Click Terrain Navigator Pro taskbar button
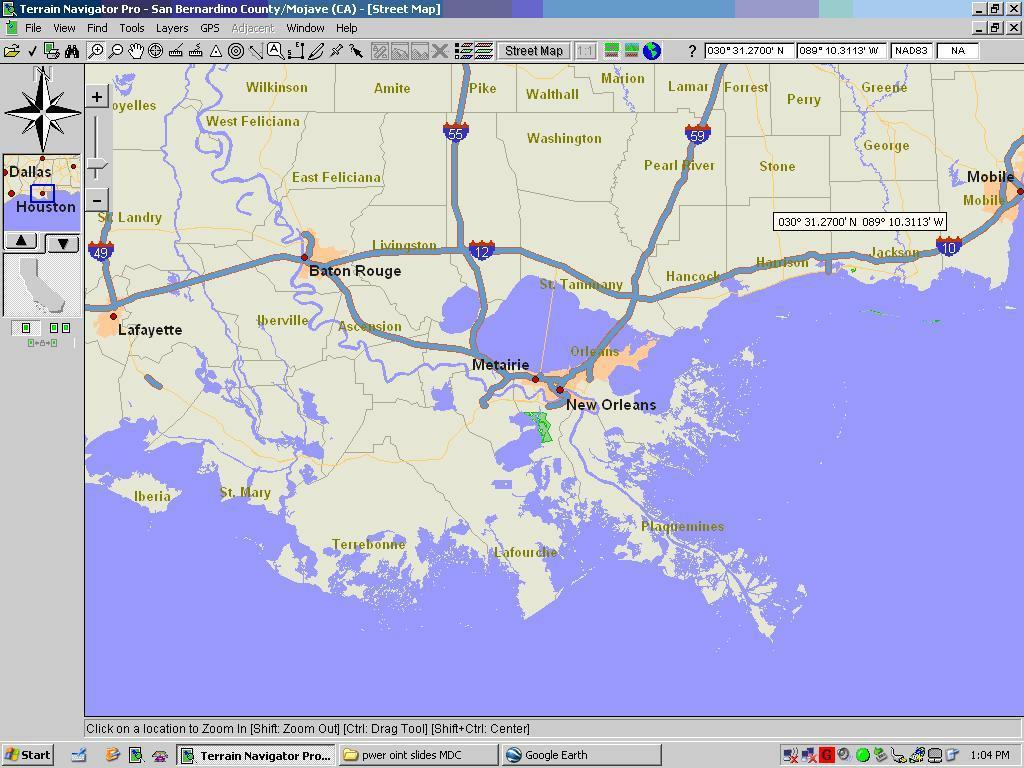The width and height of the screenshot is (1024, 768). tap(257, 755)
